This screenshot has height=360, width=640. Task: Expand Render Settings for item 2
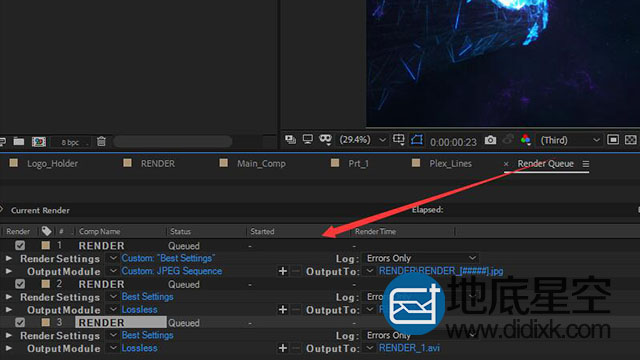click(9, 297)
